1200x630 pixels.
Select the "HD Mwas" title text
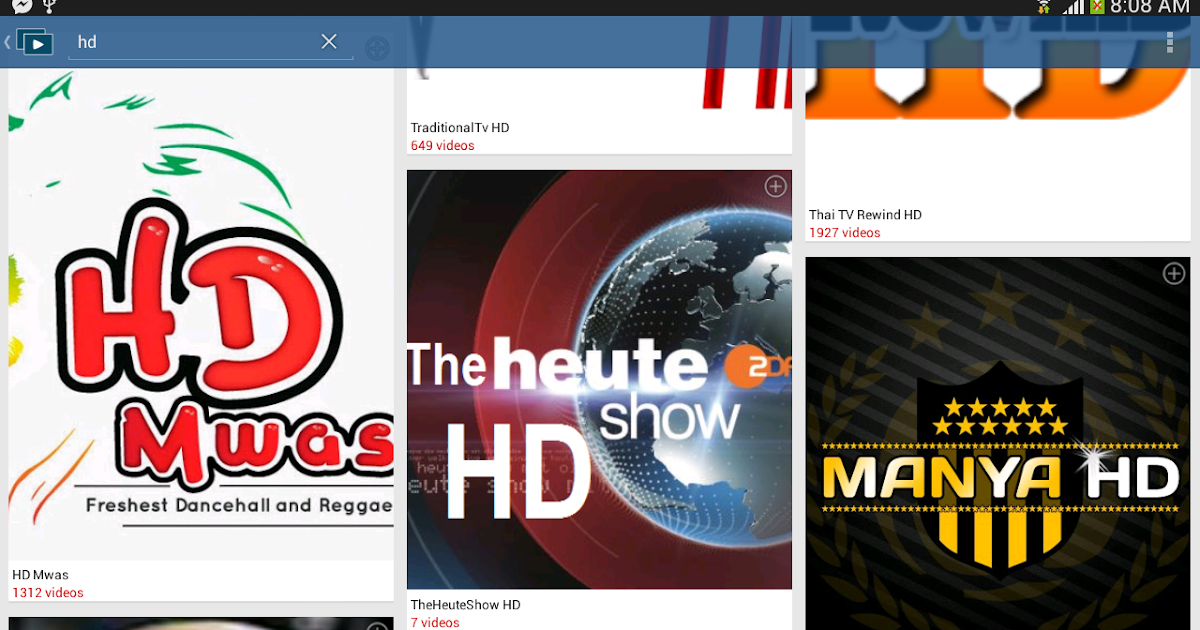40,575
